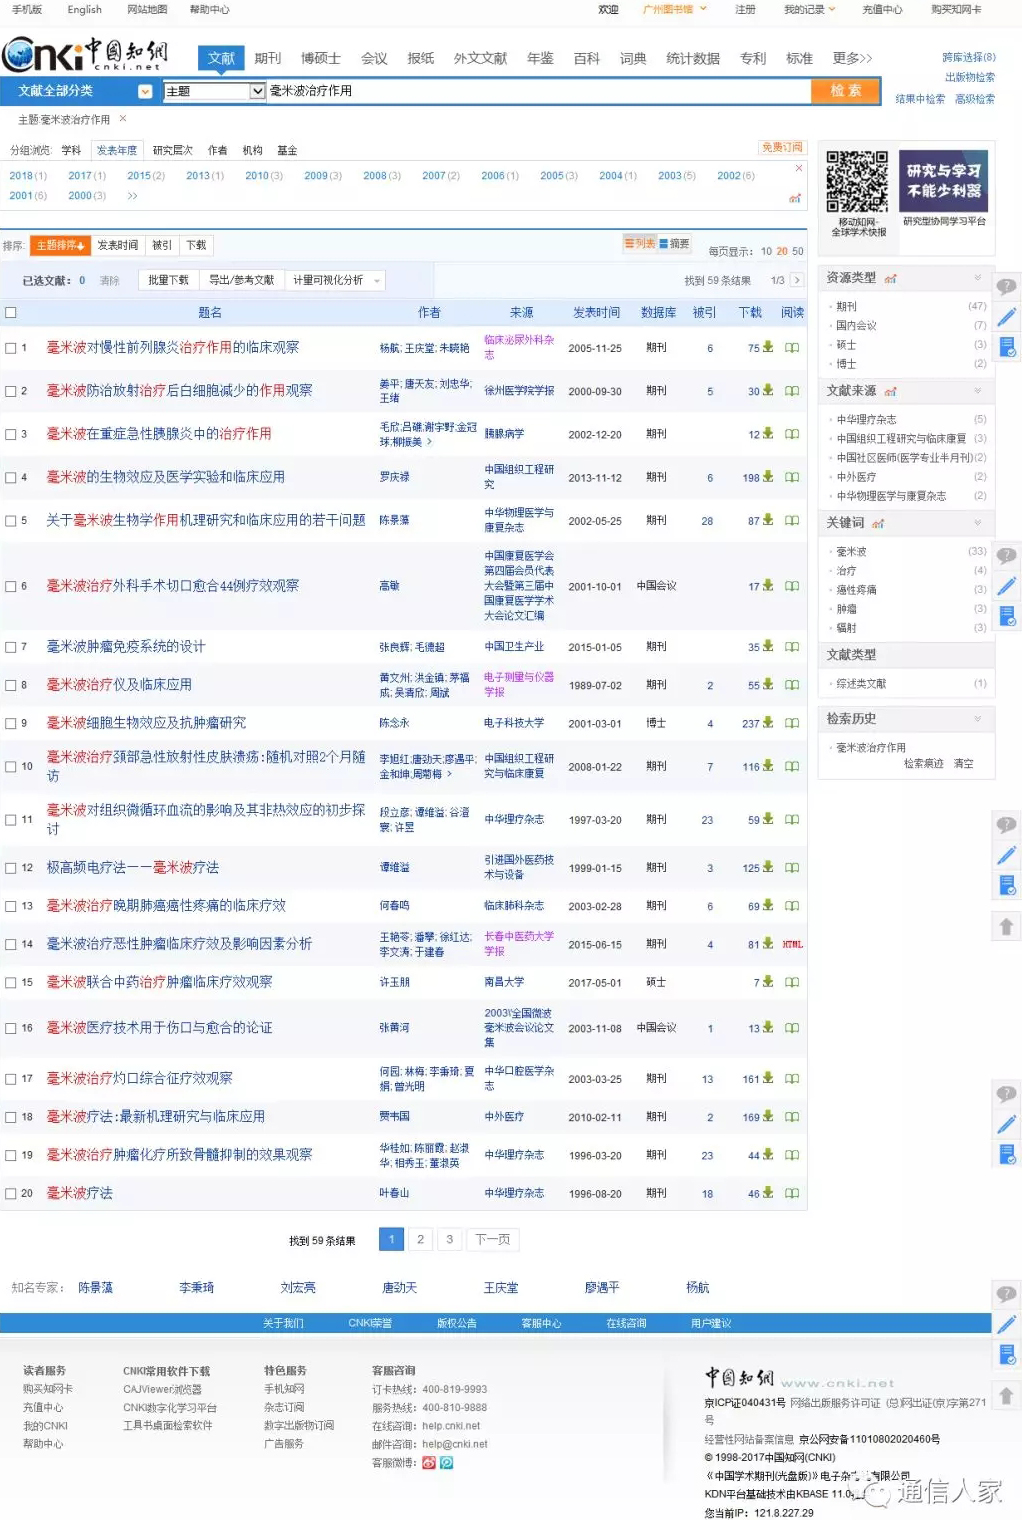Open the 外文文献 tab
This screenshot has width=1022, height=1520.
point(481,58)
